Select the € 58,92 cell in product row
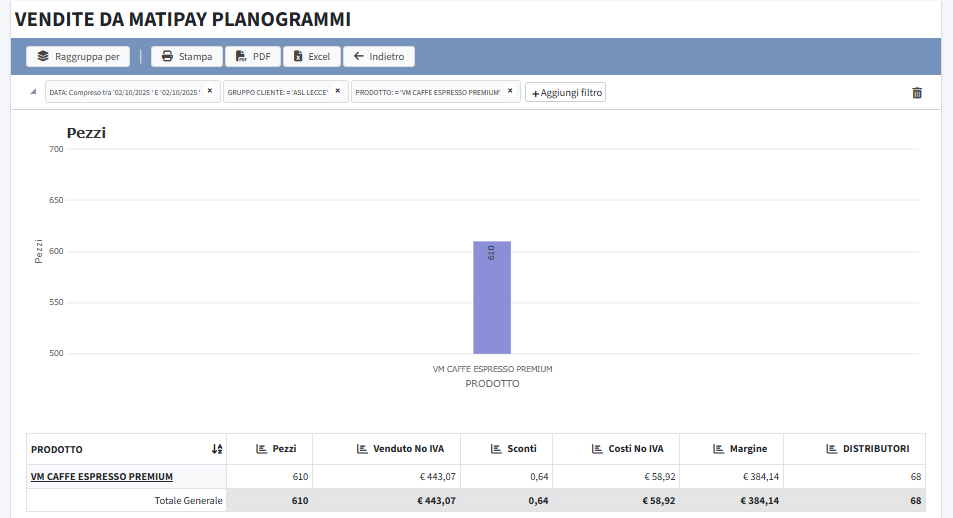Viewport: 953px width, 518px height. [616, 477]
